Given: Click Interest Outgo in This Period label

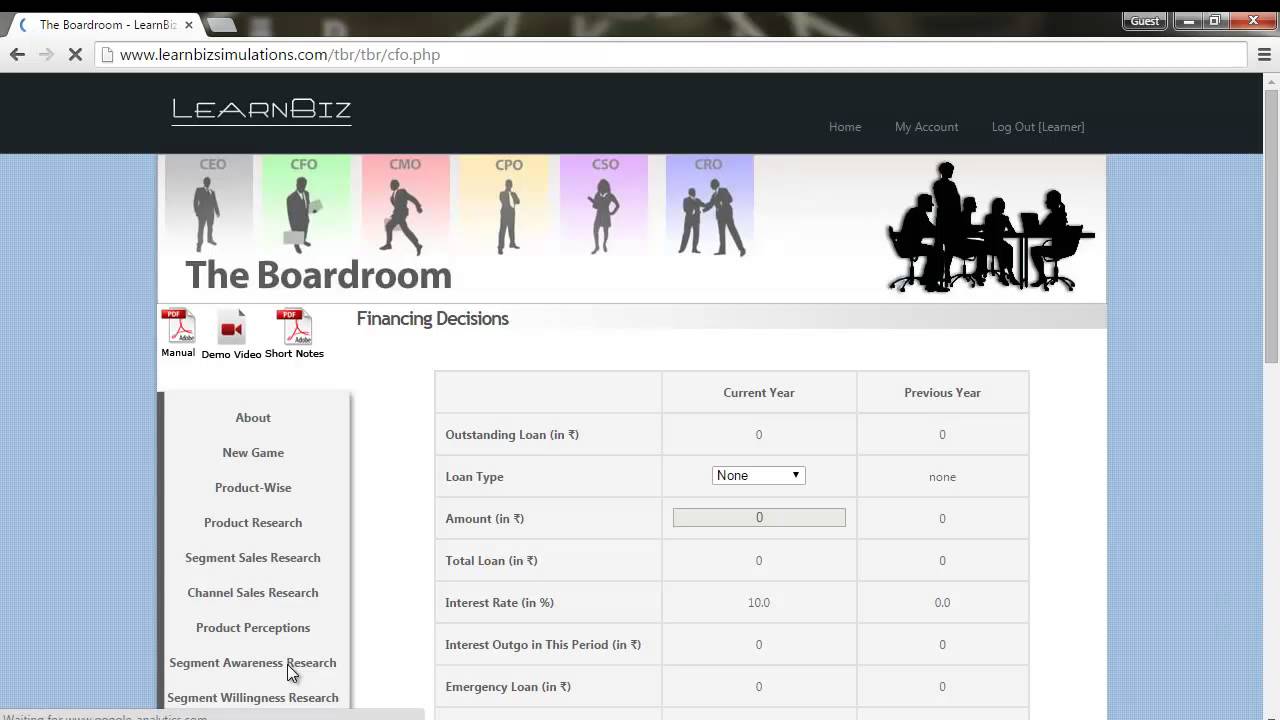Looking at the screenshot, I should (543, 645).
